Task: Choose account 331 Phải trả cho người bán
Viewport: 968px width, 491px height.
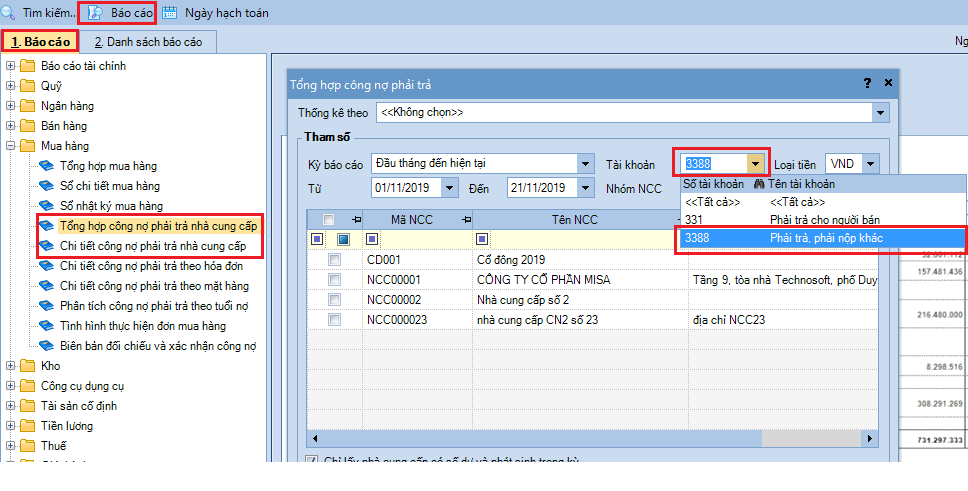Action: point(822,220)
